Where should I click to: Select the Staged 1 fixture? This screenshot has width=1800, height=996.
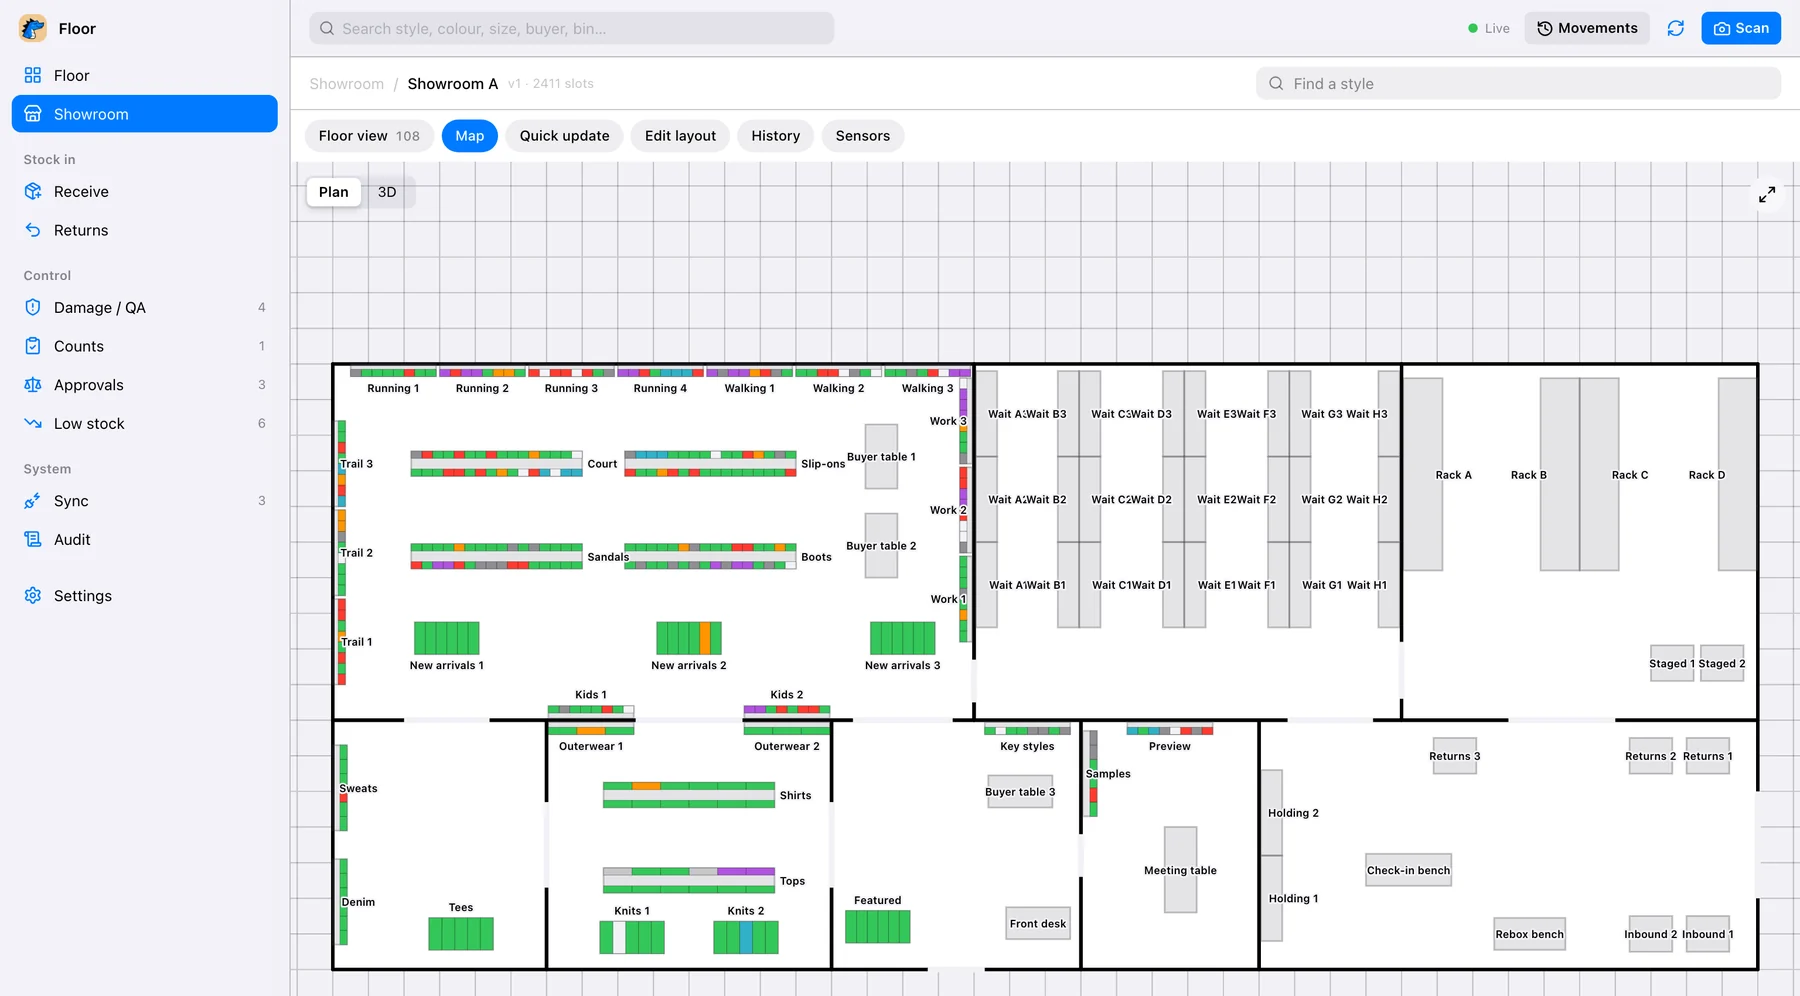(1672, 663)
